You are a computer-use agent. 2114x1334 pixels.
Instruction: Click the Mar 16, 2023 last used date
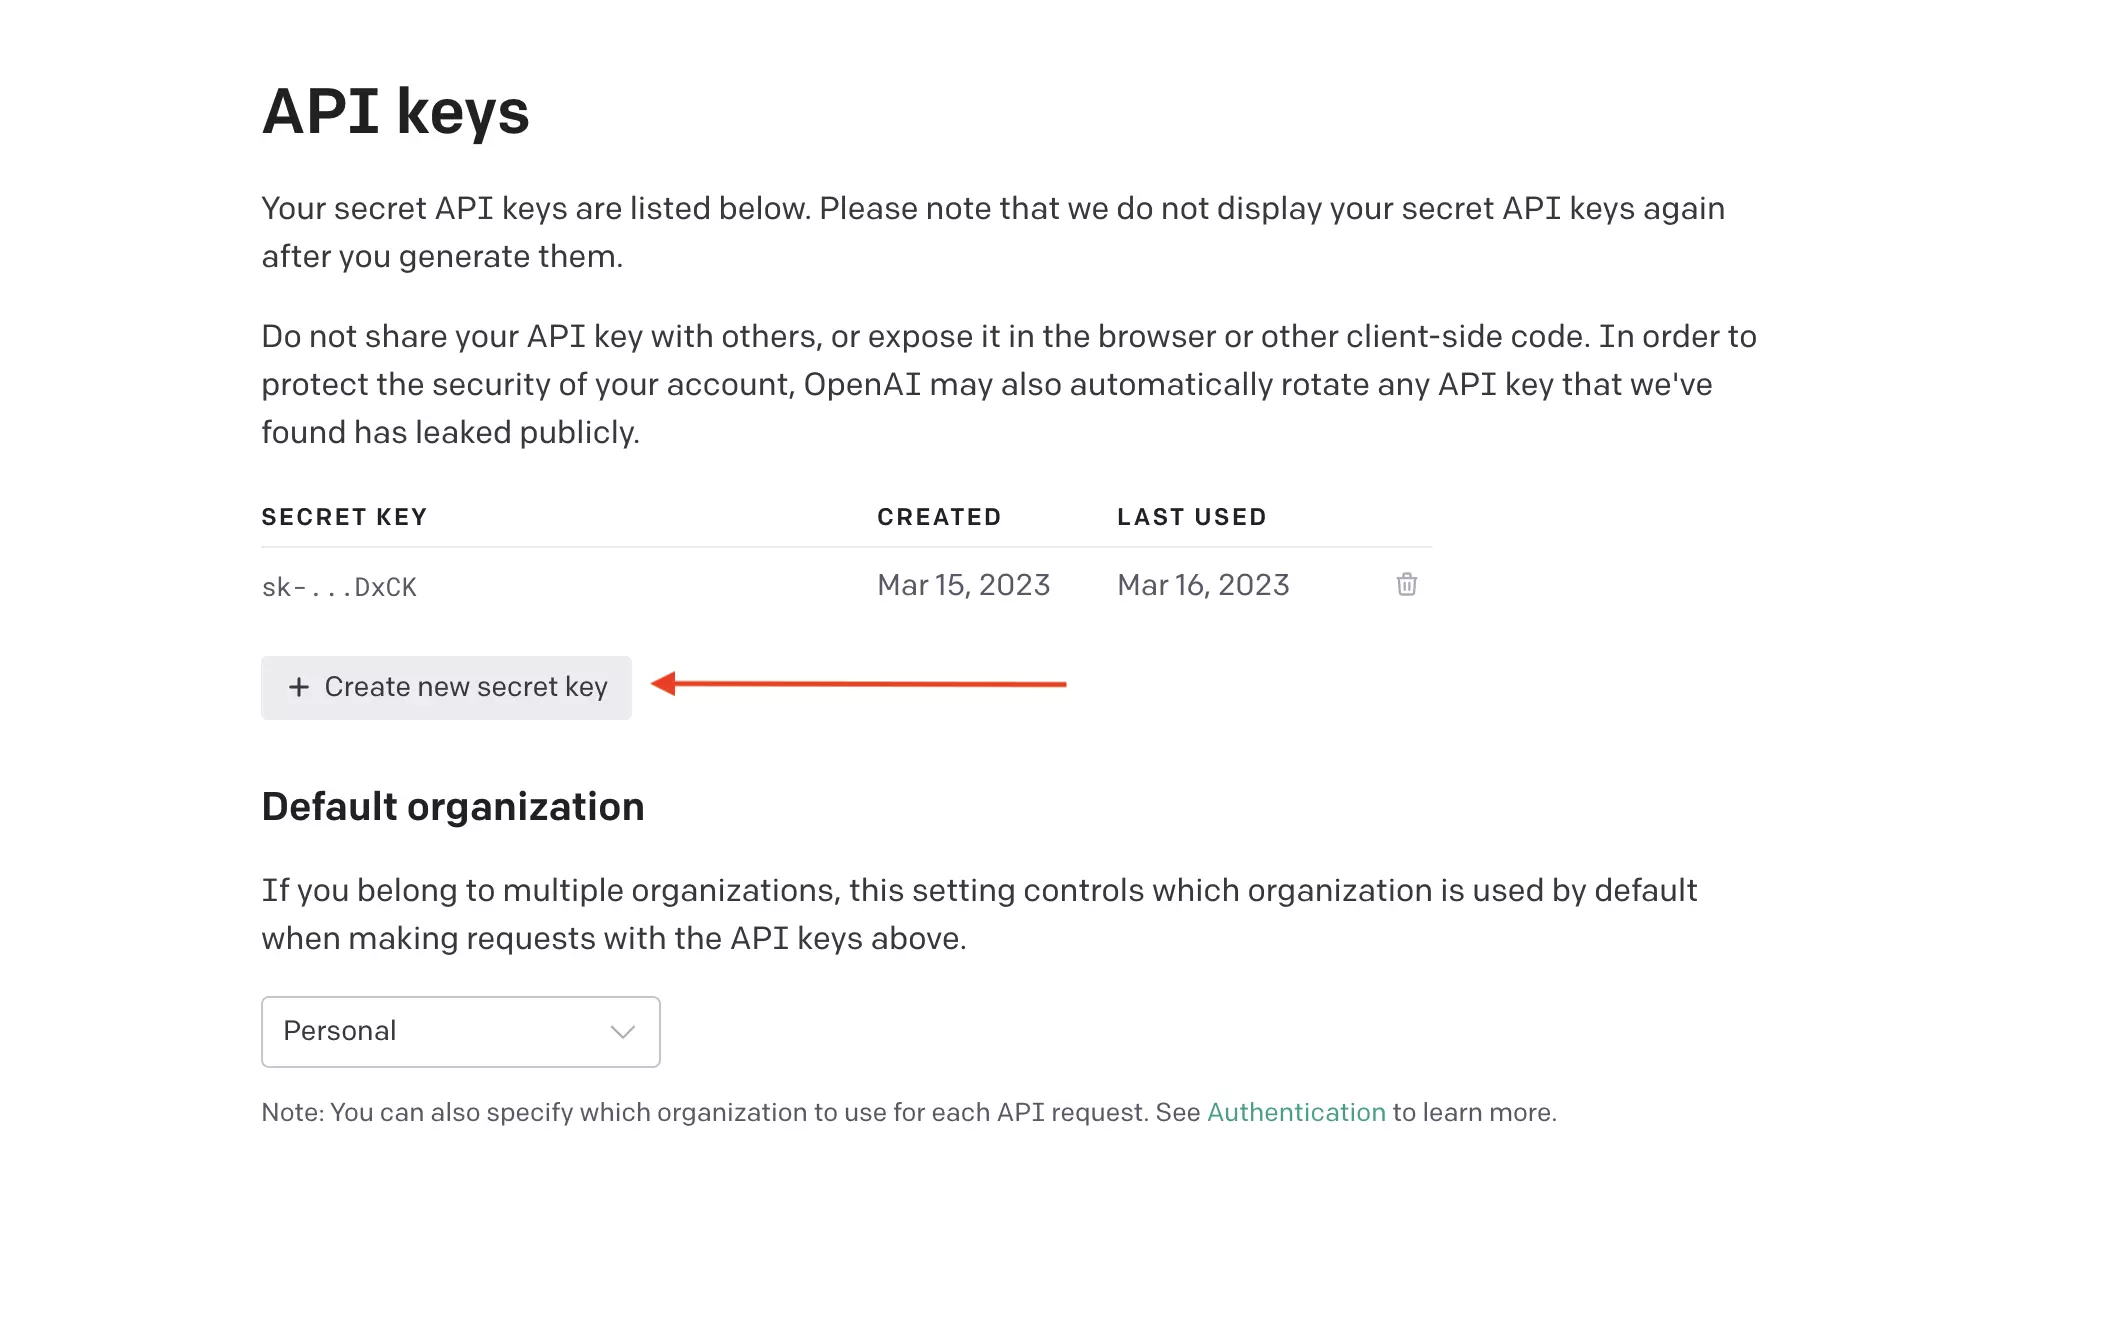[1203, 585]
